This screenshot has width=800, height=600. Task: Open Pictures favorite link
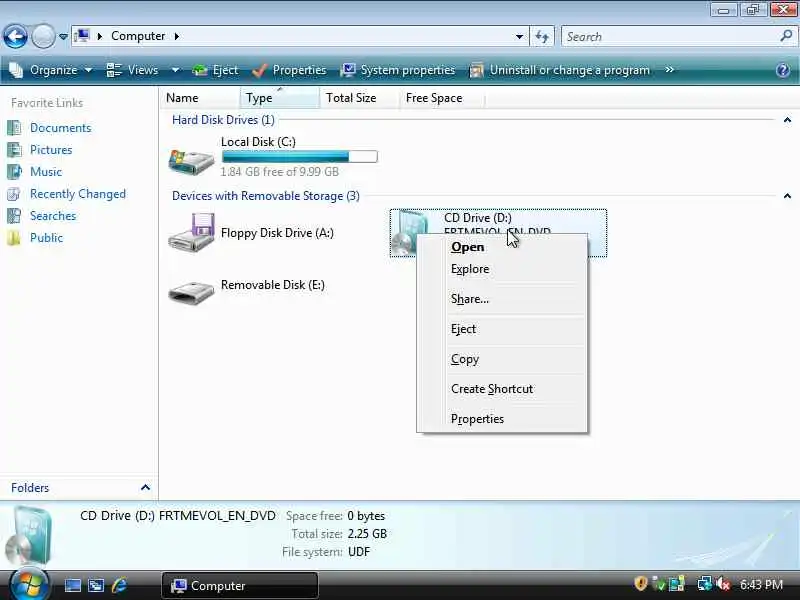click(51, 149)
